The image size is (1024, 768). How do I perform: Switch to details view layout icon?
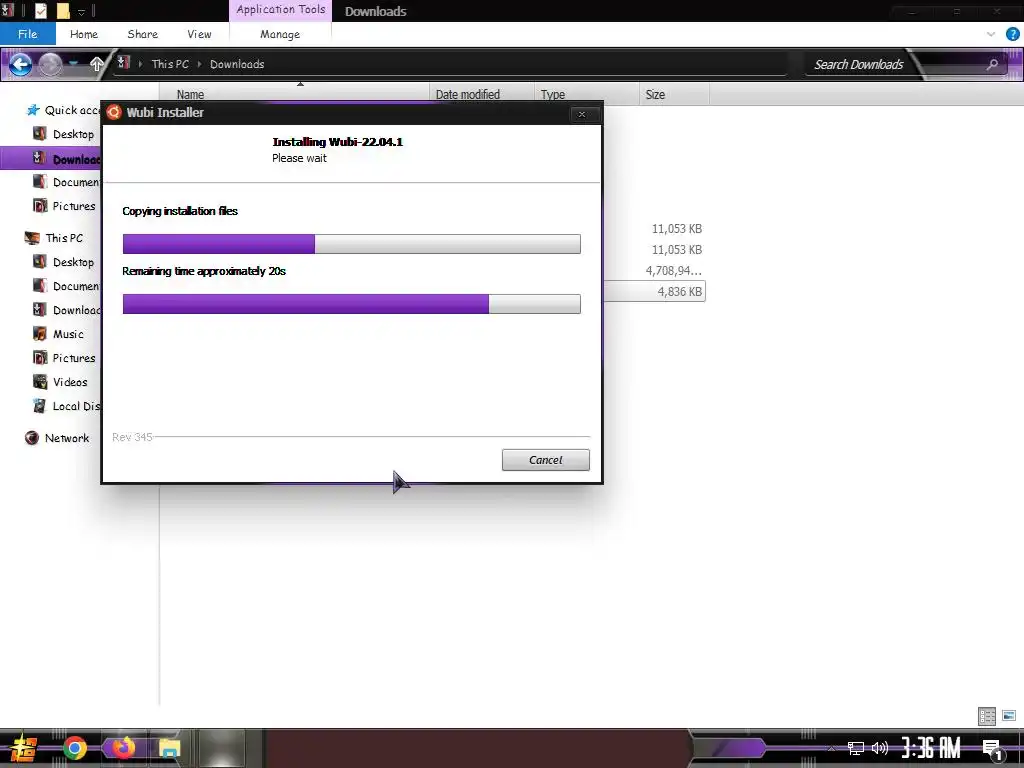pyautogui.click(x=987, y=716)
